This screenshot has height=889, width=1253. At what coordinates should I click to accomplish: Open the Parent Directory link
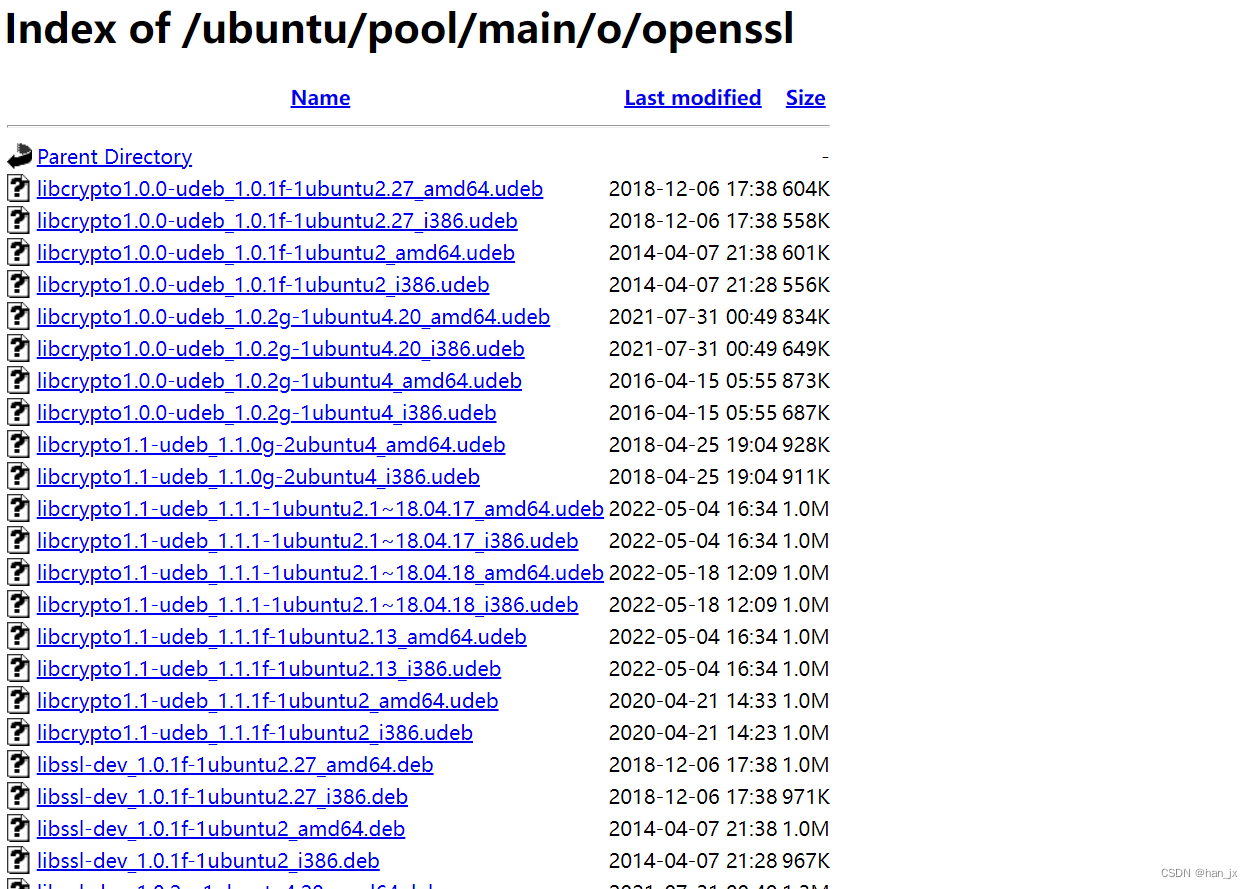pyautogui.click(x=114, y=157)
